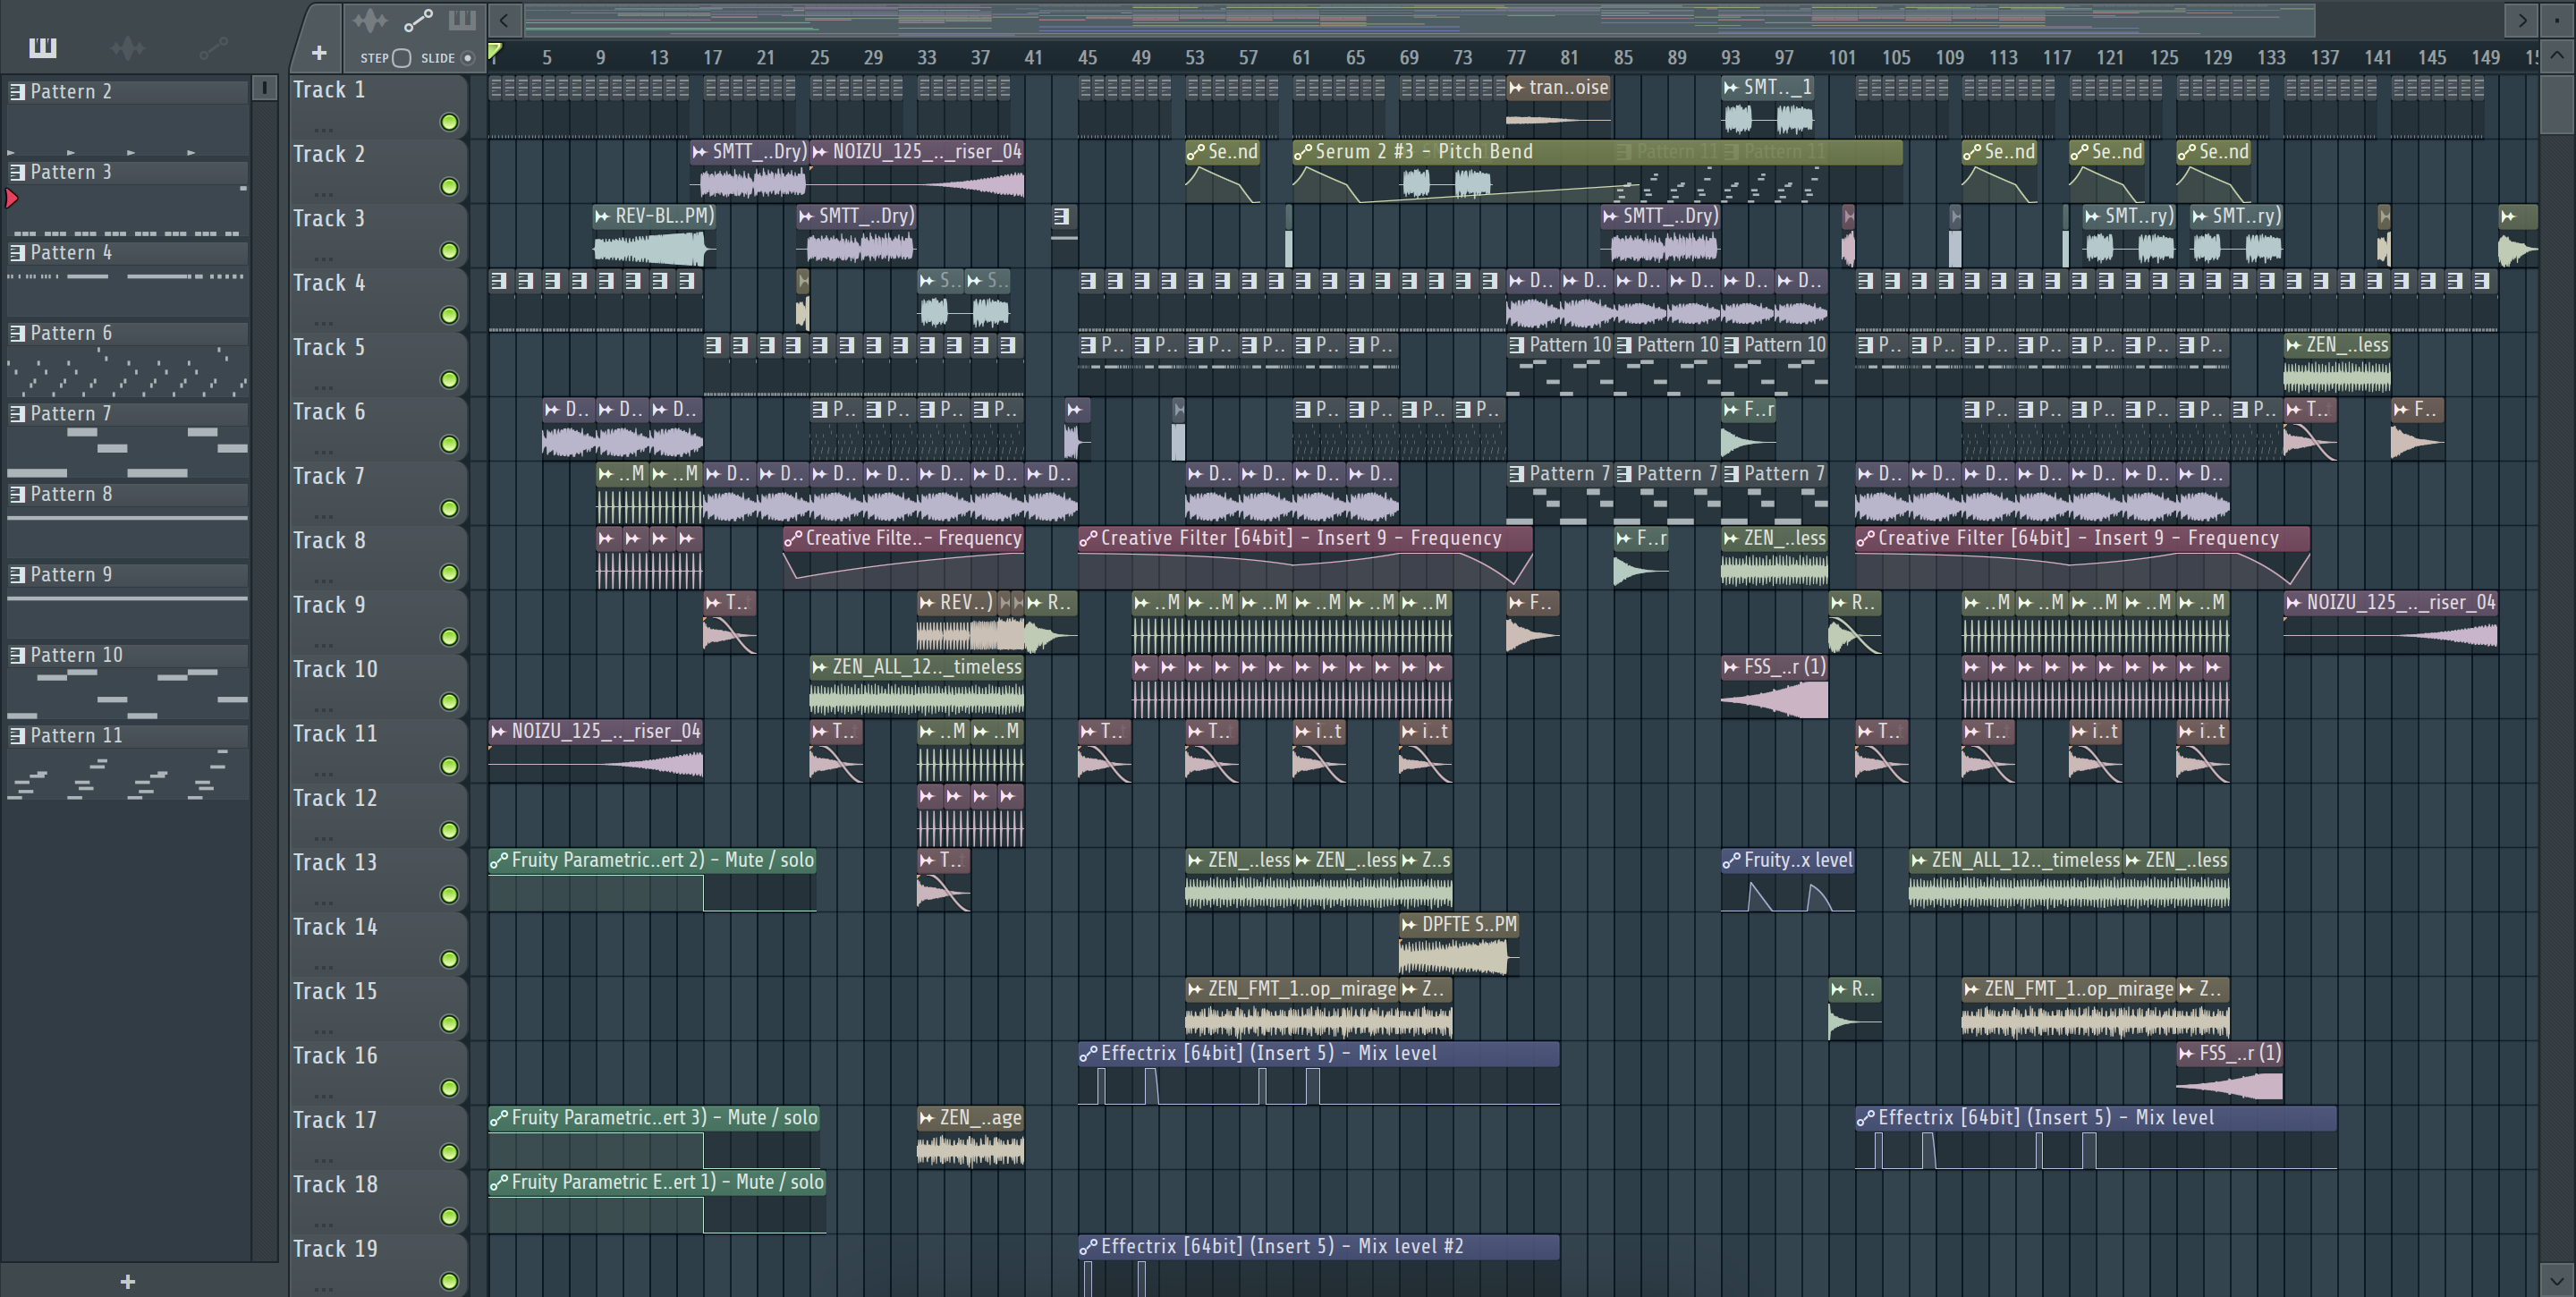The width and height of the screenshot is (2576, 1297).
Task: Open menu of Creative Filter Insert 9 clip at bar 45
Action: (x=1088, y=538)
